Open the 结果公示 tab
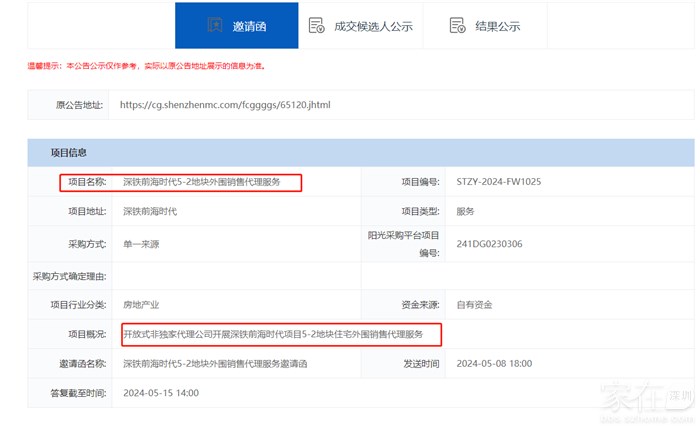This screenshot has height=426, width=700. [498, 26]
